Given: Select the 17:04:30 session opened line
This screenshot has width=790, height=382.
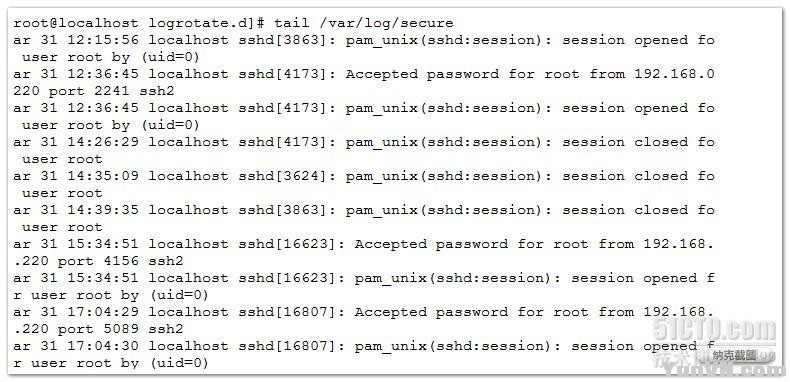Looking at the screenshot, I should [x=364, y=346].
